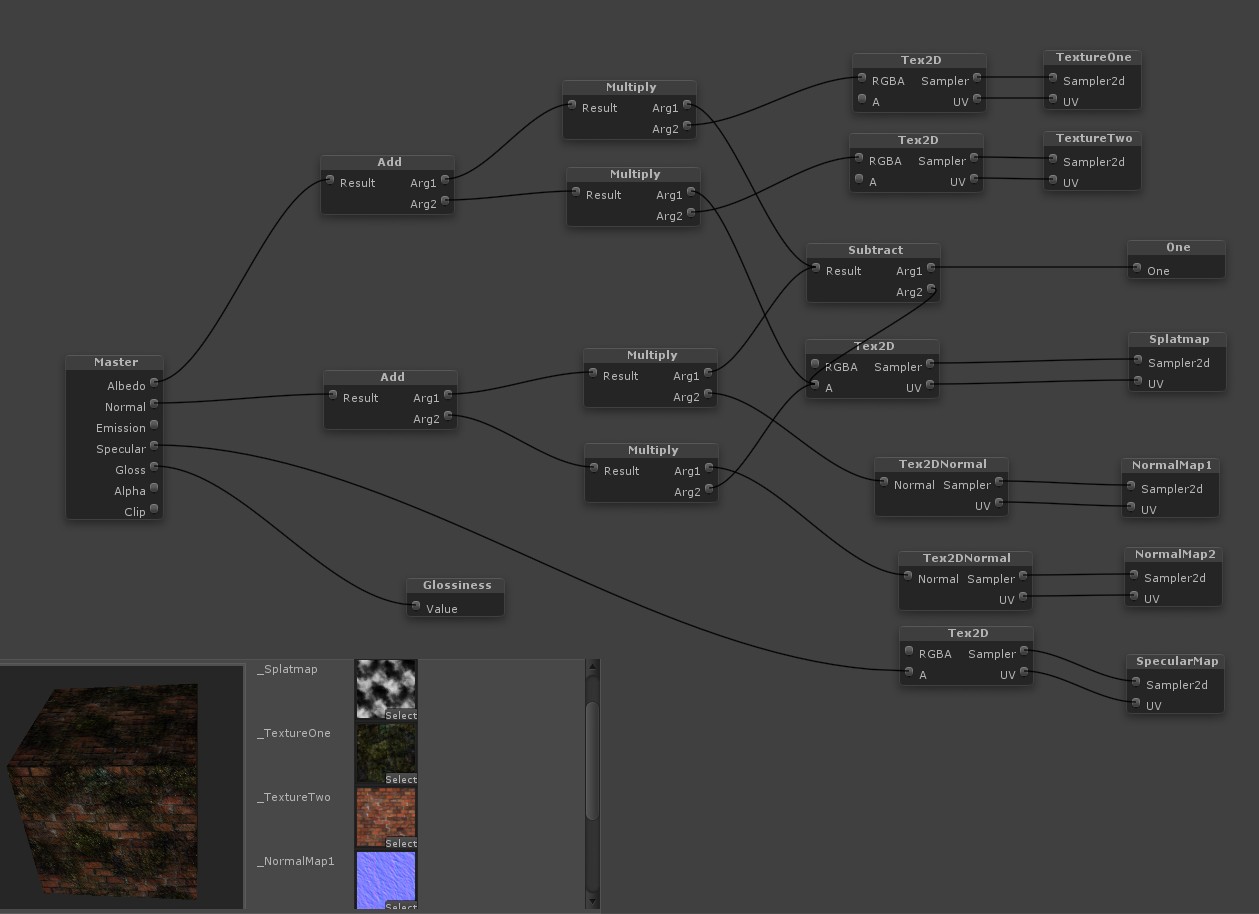Click the Clip input socket on Master node
The height and width of the screenshot is (914, 1259).
point(155,510)
